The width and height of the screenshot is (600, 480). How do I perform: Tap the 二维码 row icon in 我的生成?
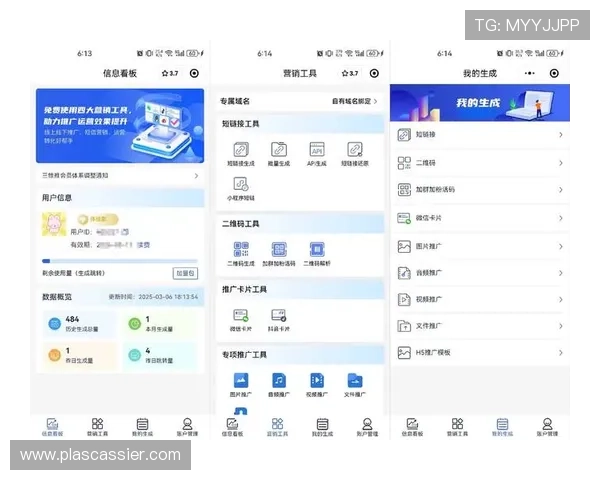(x=404, y=163)
